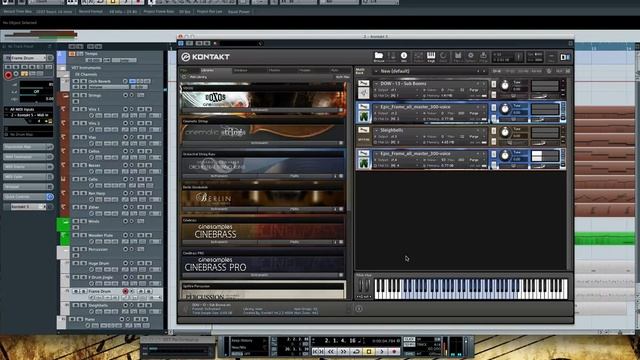Click Play in Cubase transport bar
This screenshot has width=640, height=360.
click(381, 351)
